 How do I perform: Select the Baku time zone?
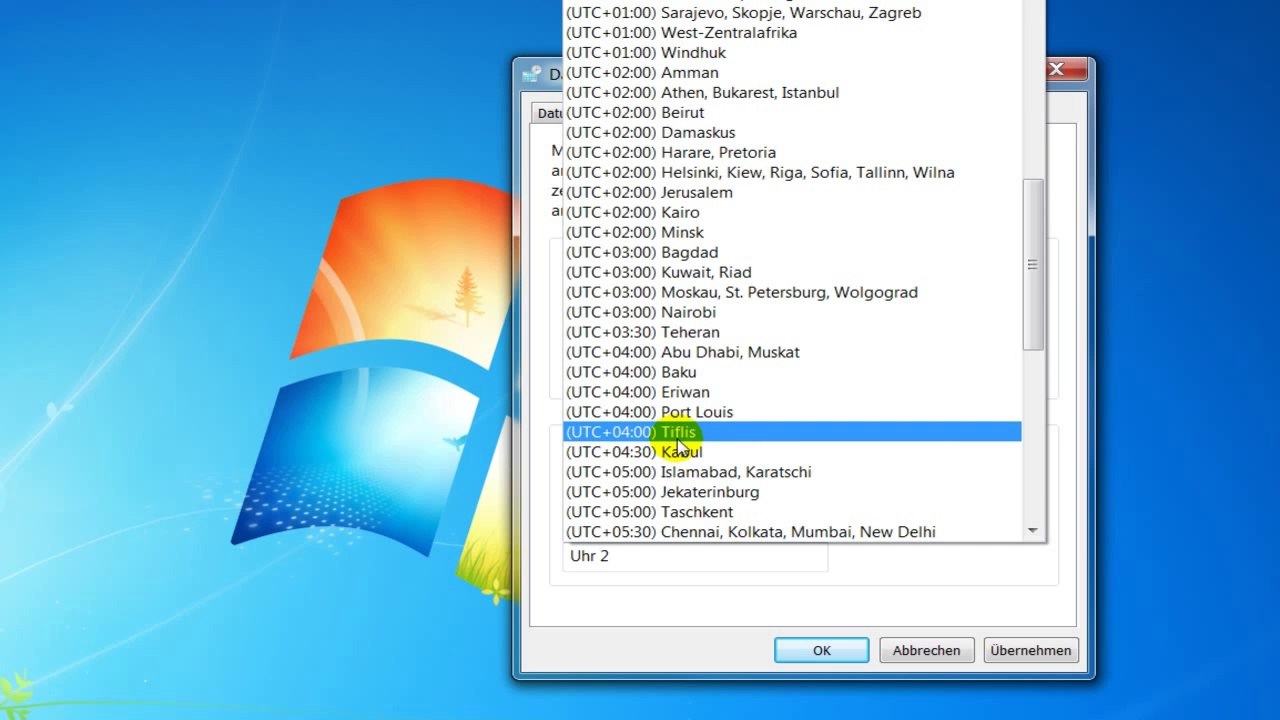pos(792,373)
